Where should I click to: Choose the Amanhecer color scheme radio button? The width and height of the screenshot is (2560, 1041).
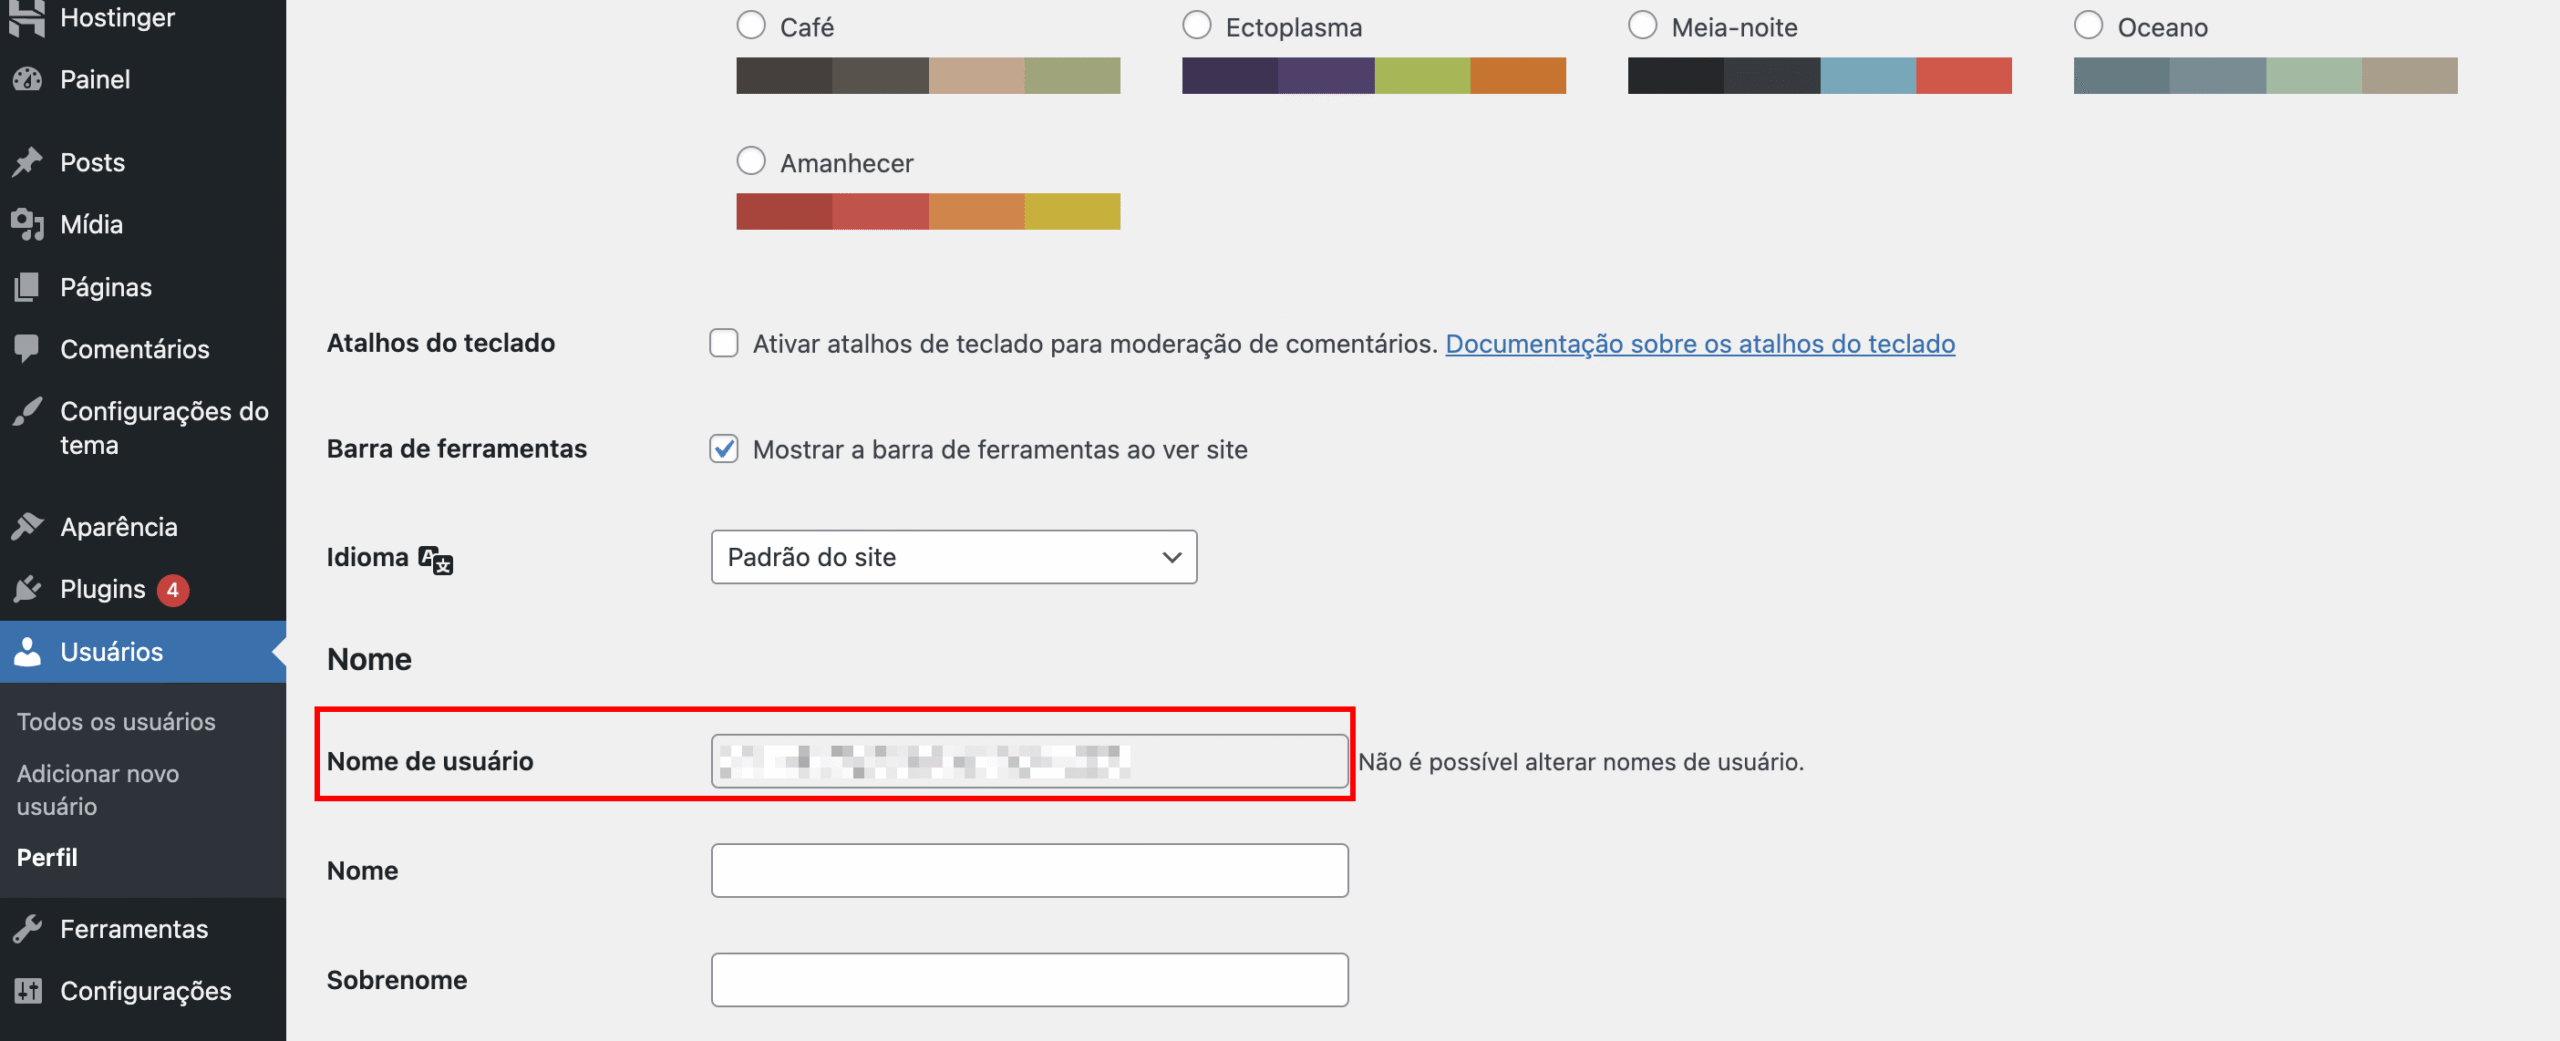751,161
